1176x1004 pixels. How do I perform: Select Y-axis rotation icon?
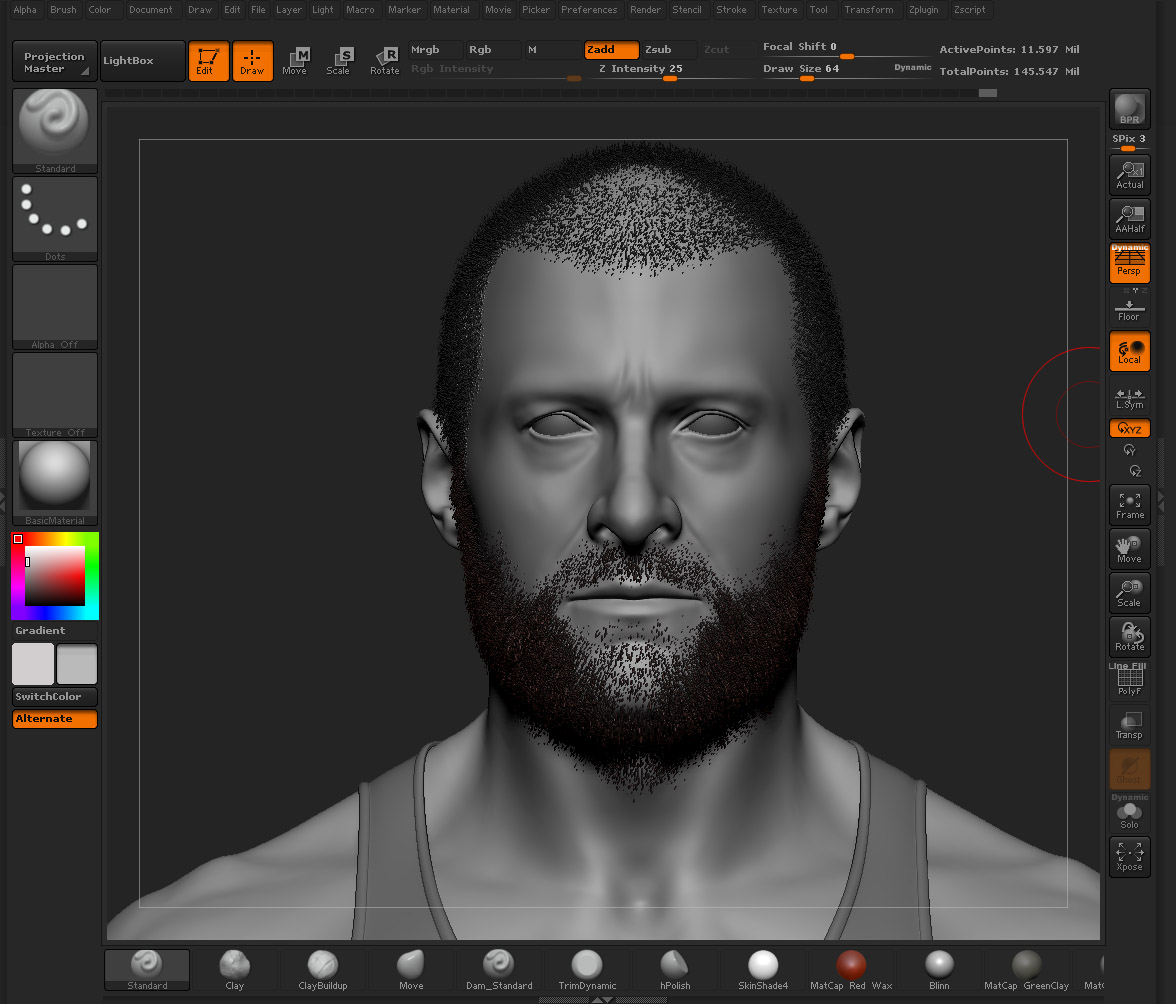coord(1130,450)
